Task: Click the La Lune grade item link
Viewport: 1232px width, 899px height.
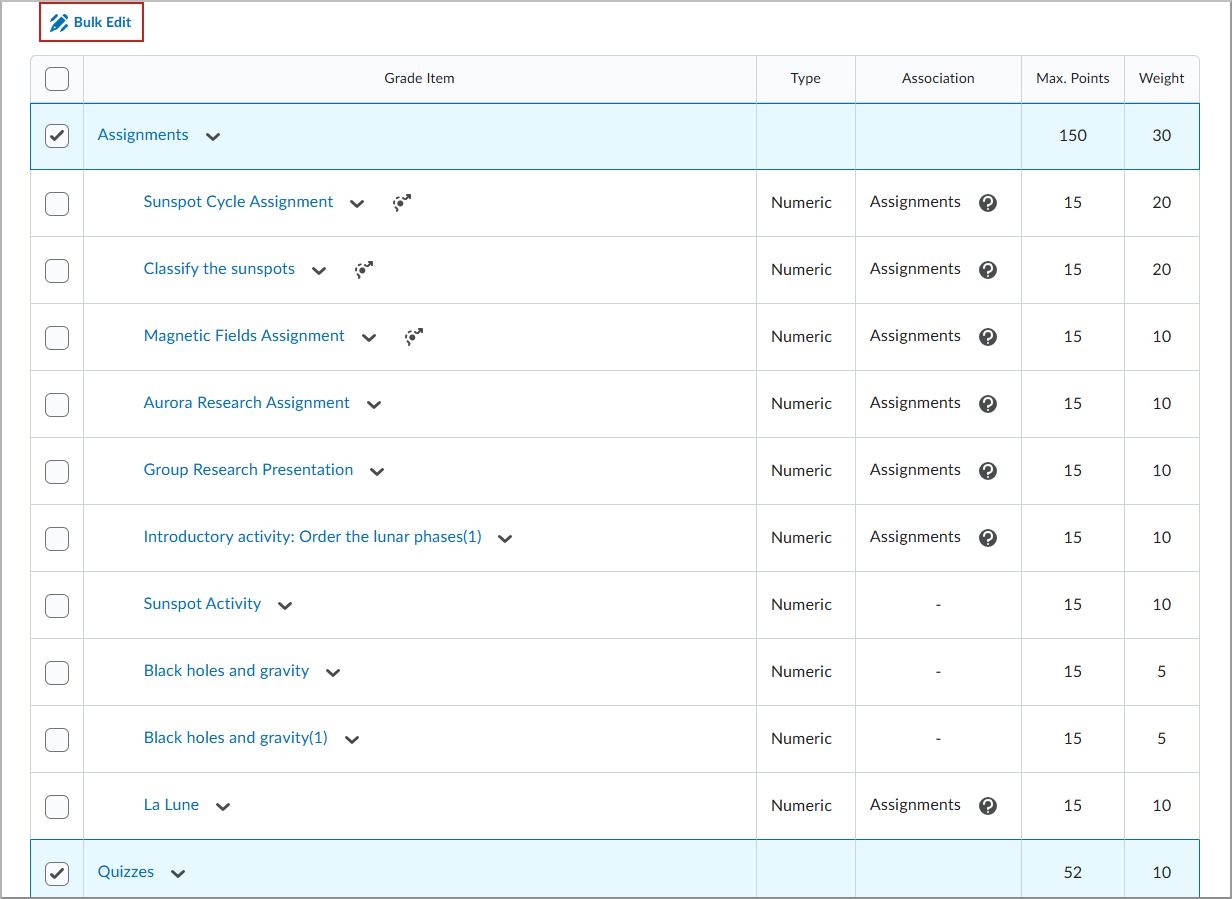Action: [171, 805]
